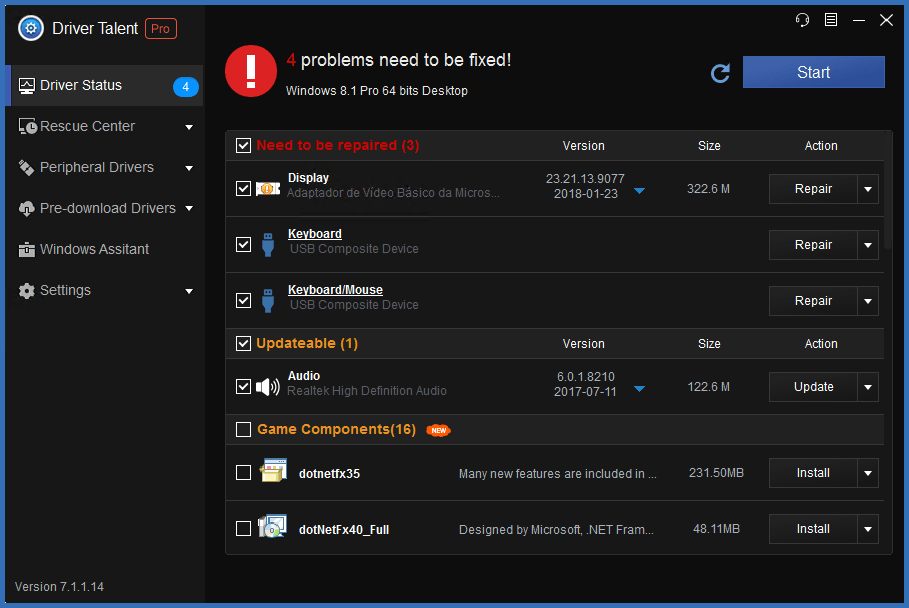
Task: Update the Realtek Audio driver
Action: tap(813, 387)
